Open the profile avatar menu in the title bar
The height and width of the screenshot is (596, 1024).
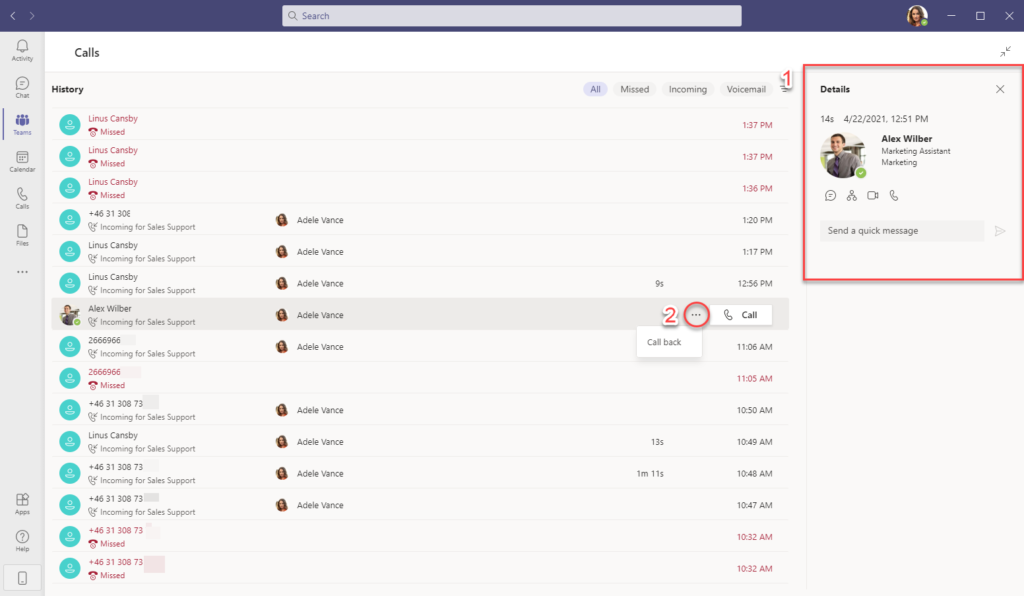(x=917, y=16)
